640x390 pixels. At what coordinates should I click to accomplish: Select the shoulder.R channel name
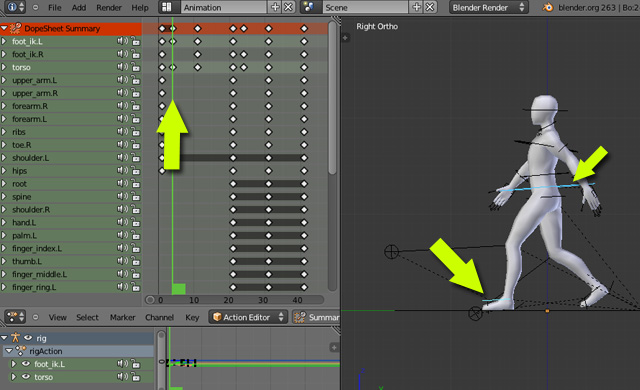point(31,210)
